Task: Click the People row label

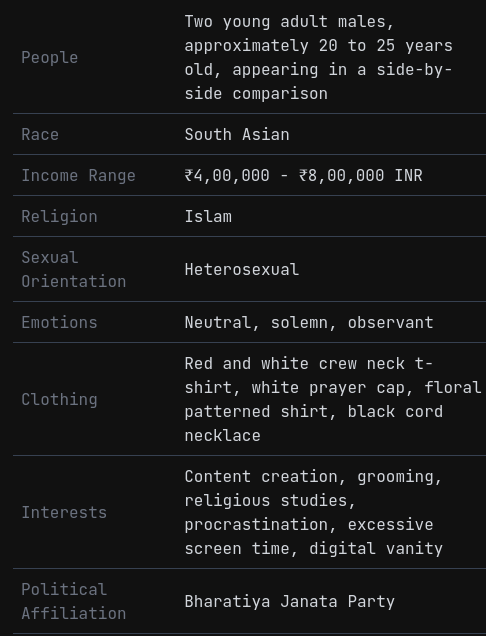Action: point(49,58)
